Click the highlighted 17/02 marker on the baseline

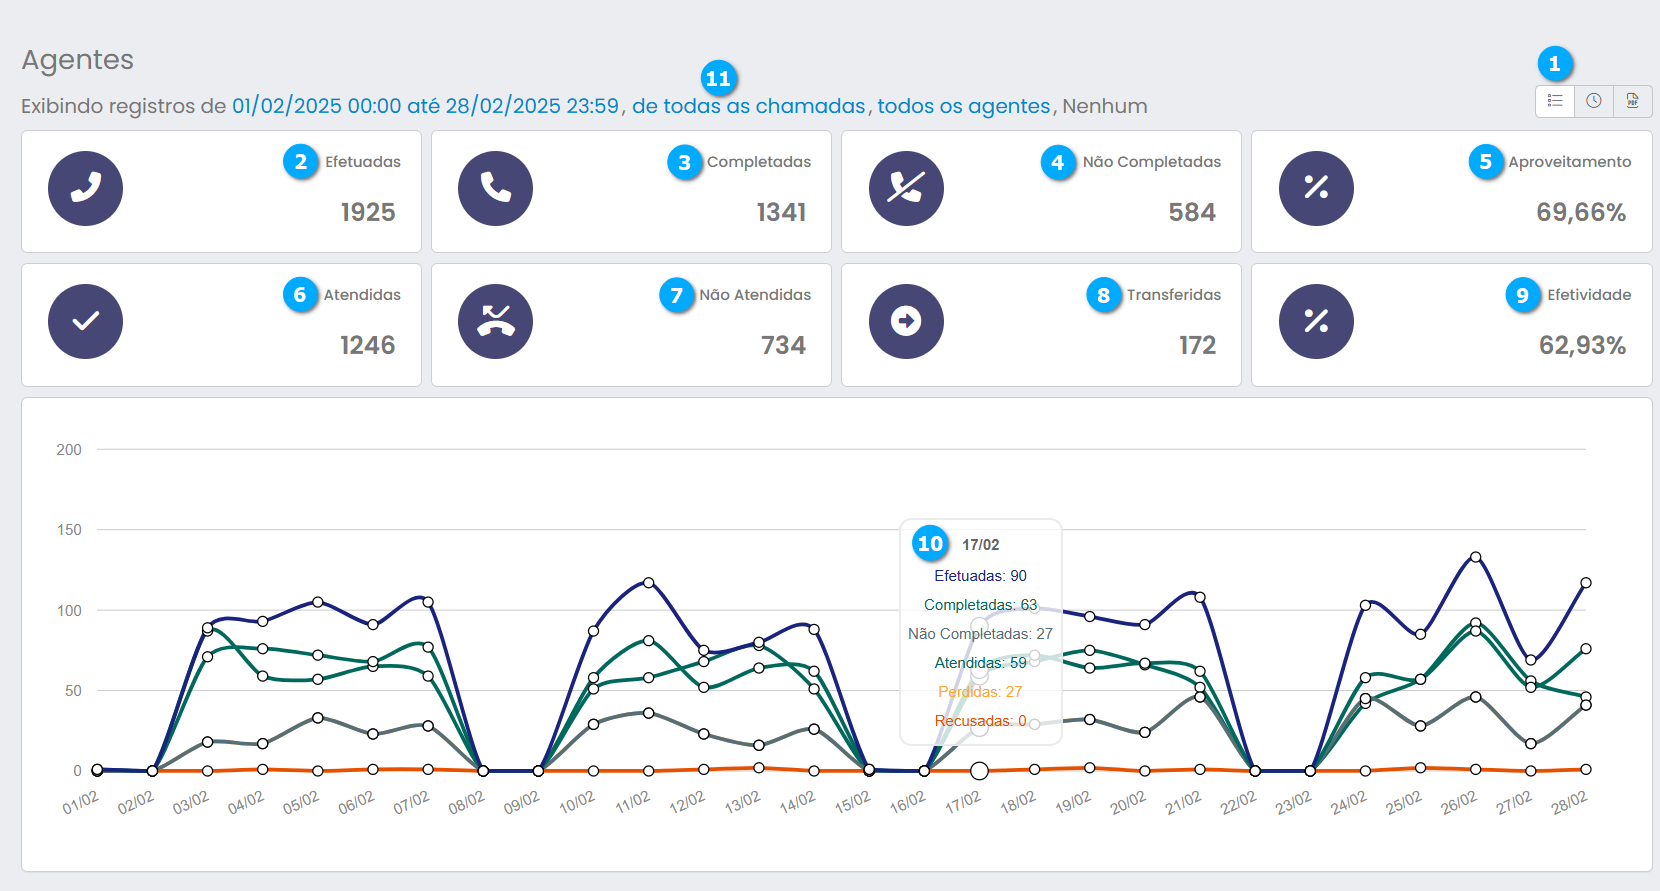click(x=980, y=771)
